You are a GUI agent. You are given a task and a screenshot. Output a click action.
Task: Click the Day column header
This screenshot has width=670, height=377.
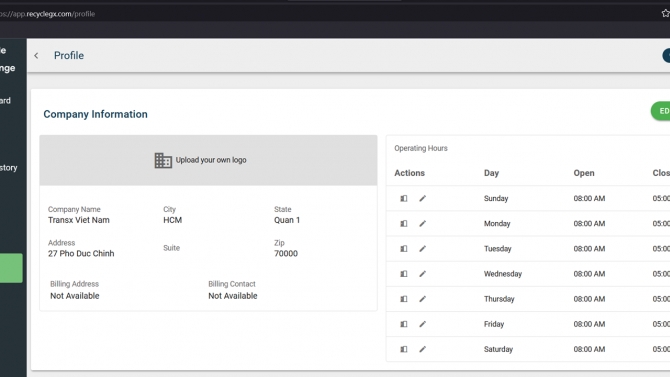click(x=491, y=173)
